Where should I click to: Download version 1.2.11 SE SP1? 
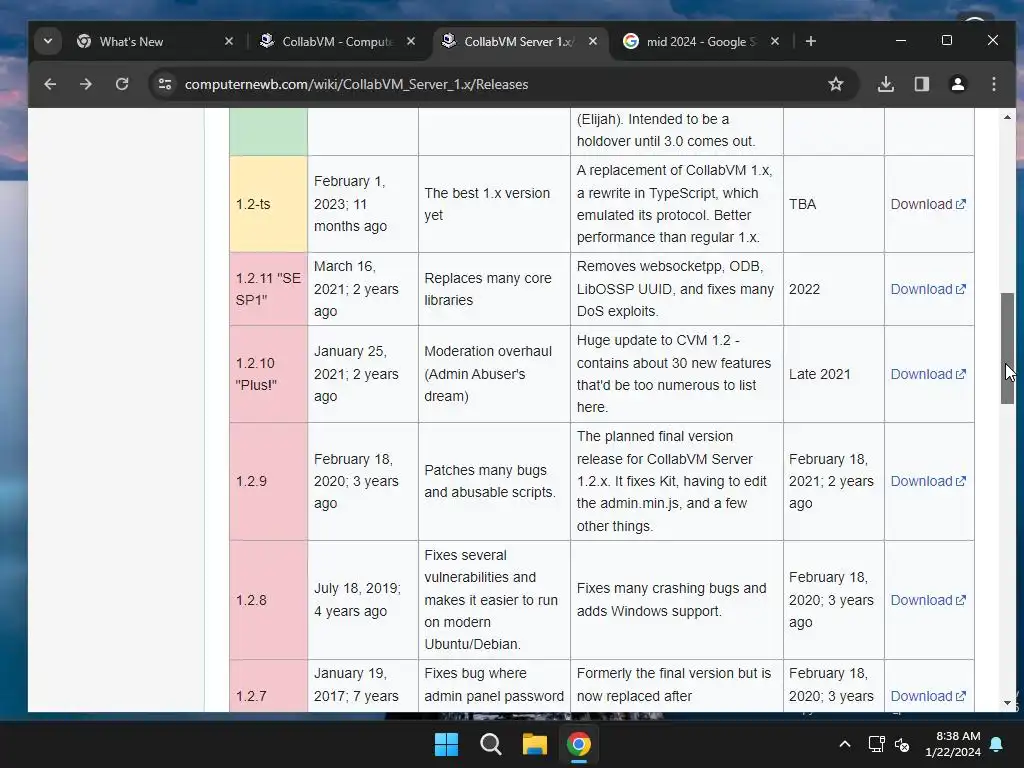click(x=928, y=289)
